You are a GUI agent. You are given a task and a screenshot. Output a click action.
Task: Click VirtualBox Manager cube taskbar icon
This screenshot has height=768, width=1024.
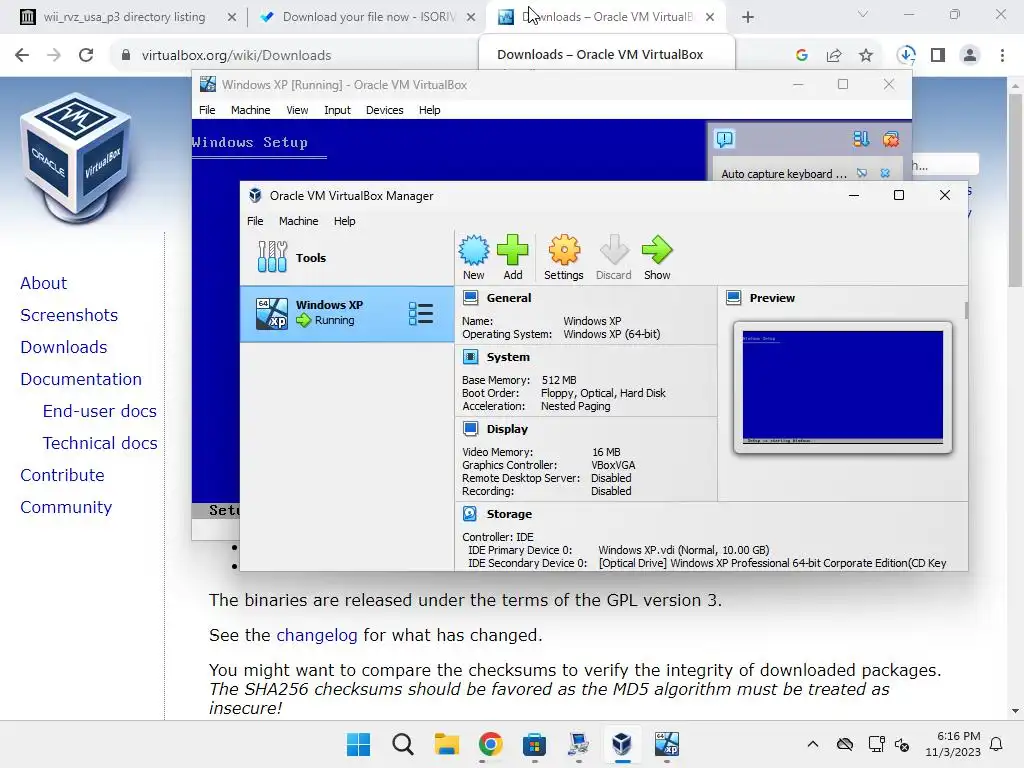tap(622, 744)
